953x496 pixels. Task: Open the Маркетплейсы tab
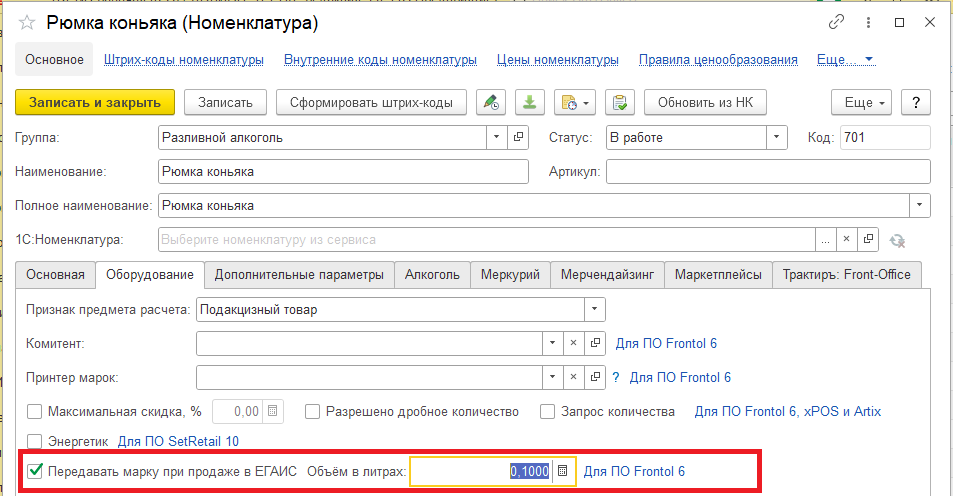[x=718, y=274]
